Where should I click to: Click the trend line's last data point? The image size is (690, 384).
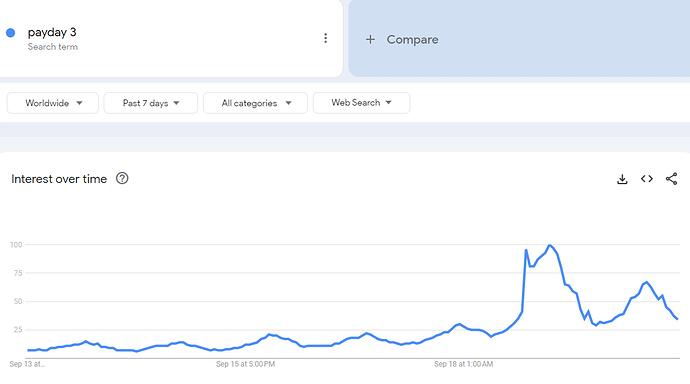point(677,318)
